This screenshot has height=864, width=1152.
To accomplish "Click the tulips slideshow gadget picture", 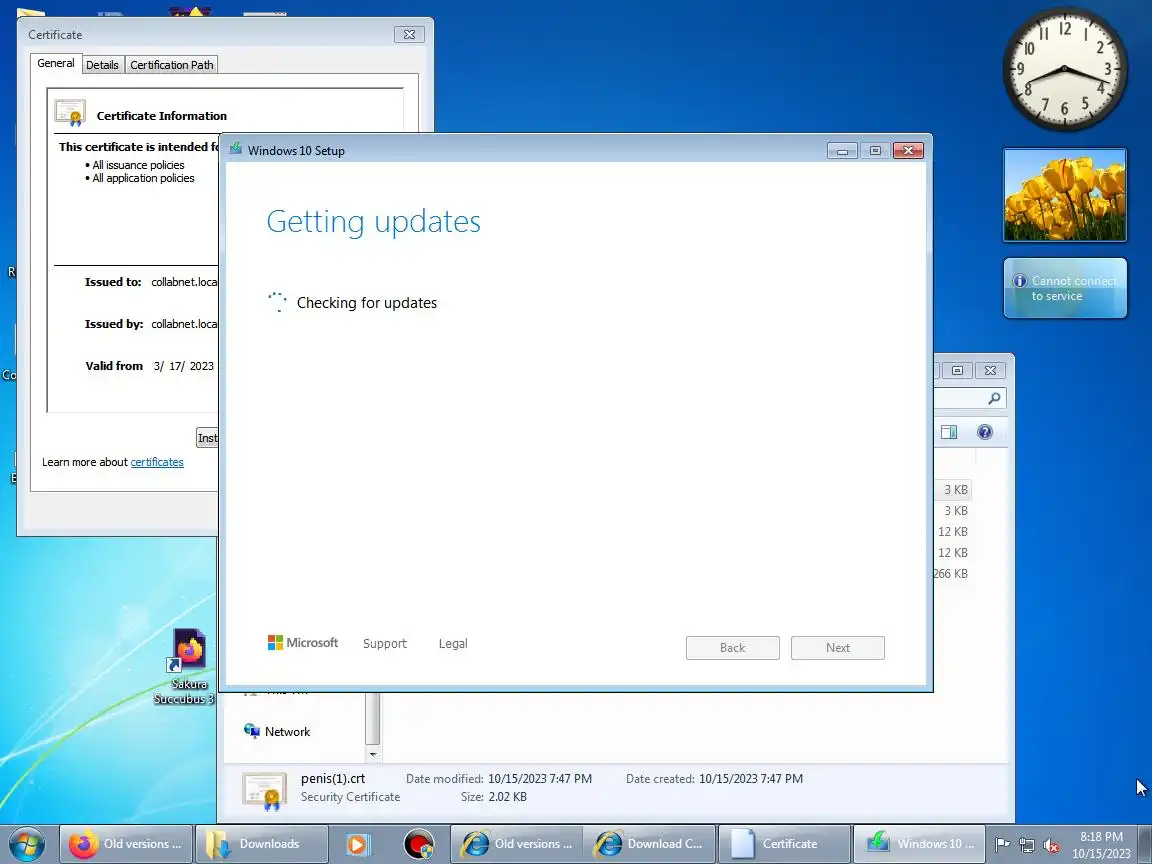I will pyautogui.click(x=1065, y=195).
